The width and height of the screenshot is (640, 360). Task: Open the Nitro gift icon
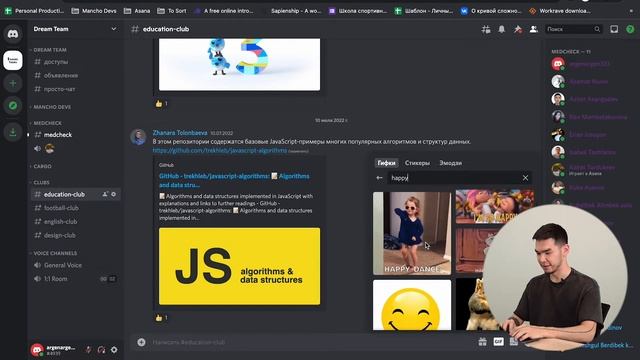pyautogui.click(x=482, y=342)
